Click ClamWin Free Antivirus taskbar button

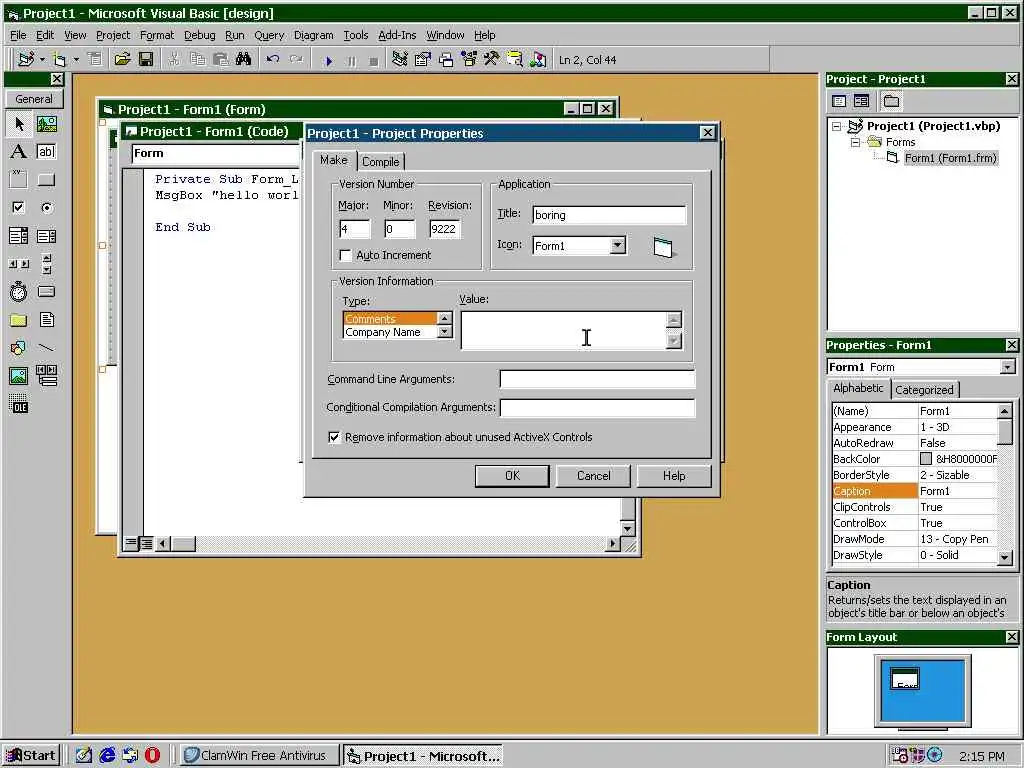pyautogui.click(x=259, y=756)
